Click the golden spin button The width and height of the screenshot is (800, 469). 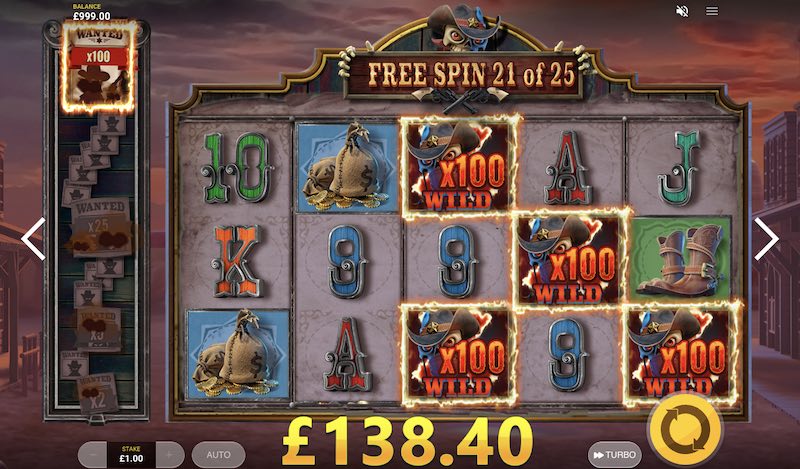(684, 430)
